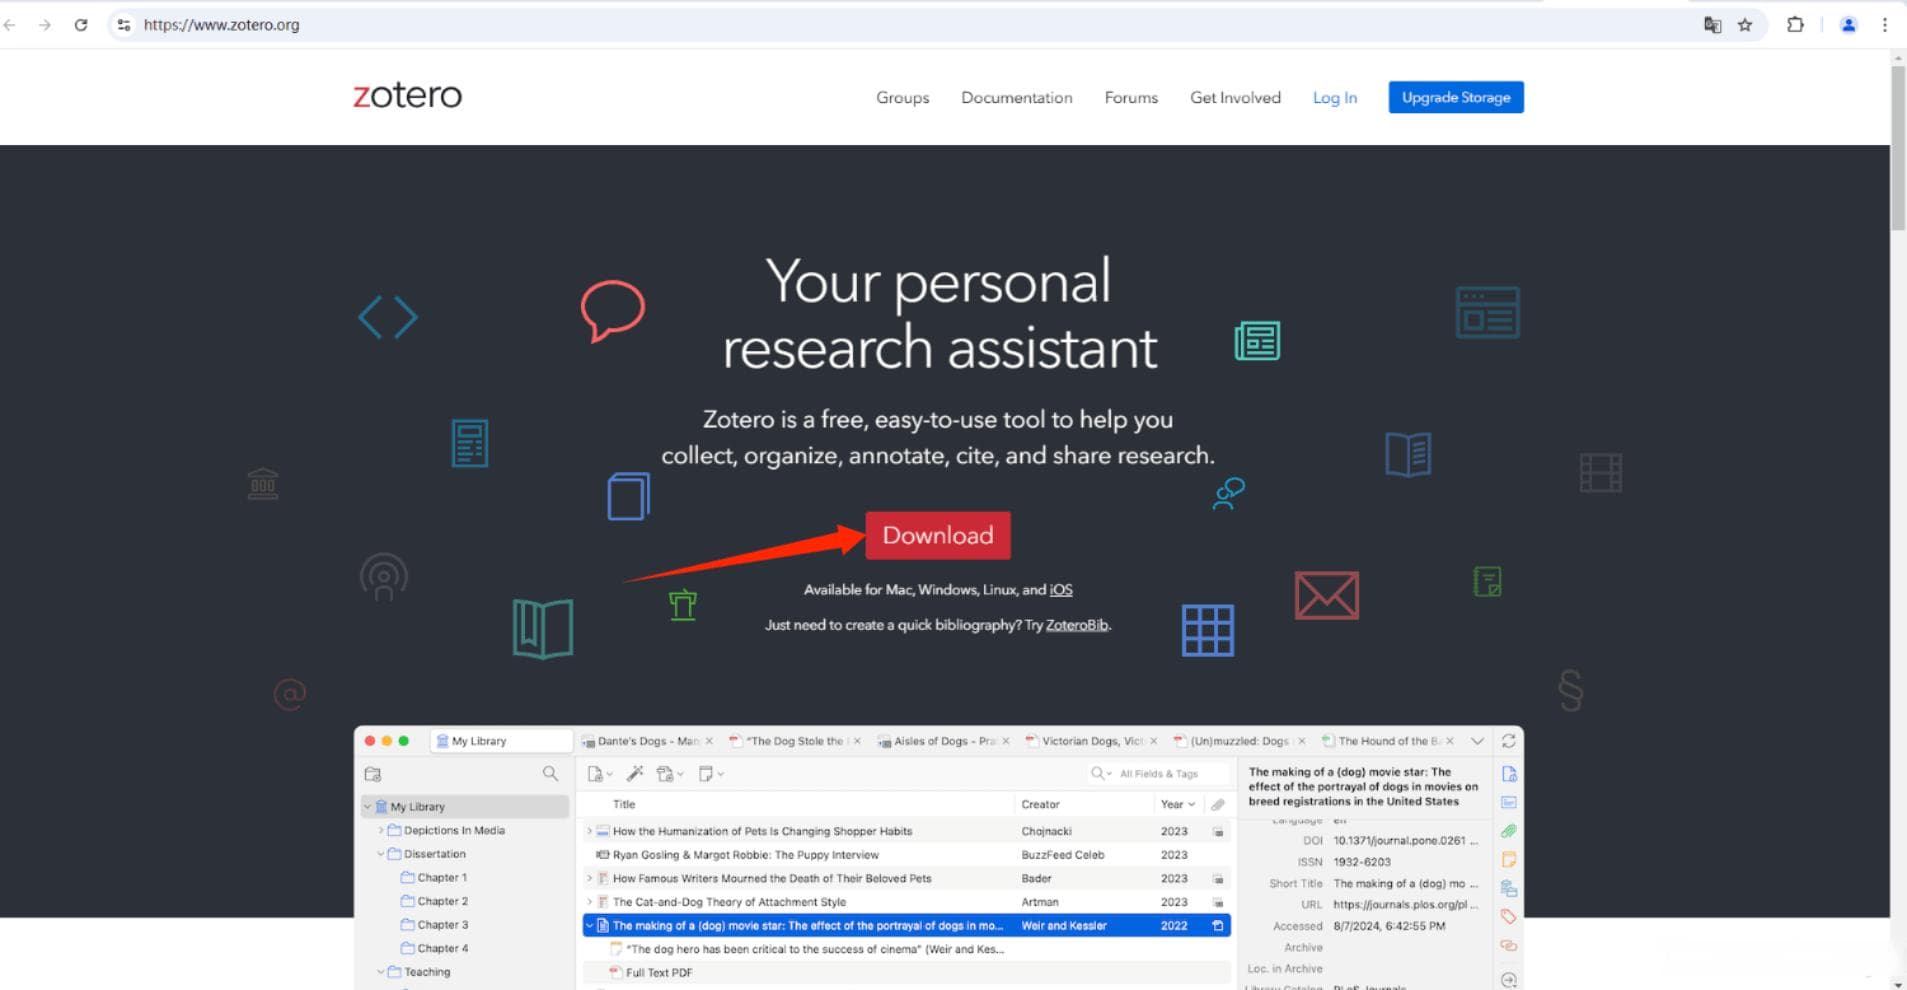
Task: Click the DOI value 10.1371/journal.pone.0261
Action: (1404, 840)
